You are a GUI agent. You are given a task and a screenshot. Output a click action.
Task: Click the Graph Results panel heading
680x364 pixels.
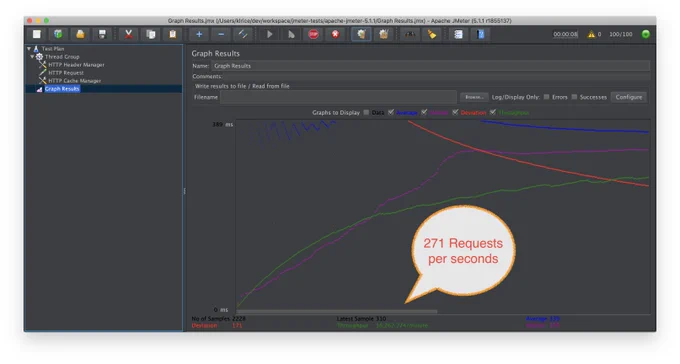[x=216, y=53]
